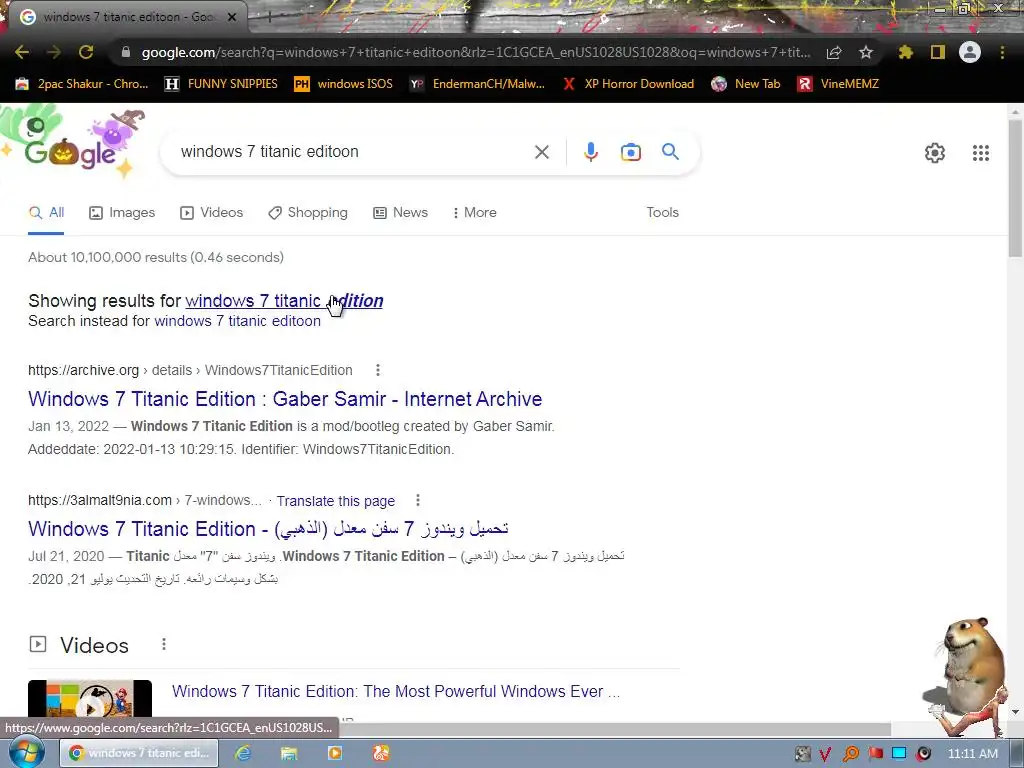Viewport: 1024px width, 768px height.
Task: Launch Internet Explorer from the taskbar
Action: point(243,753)
